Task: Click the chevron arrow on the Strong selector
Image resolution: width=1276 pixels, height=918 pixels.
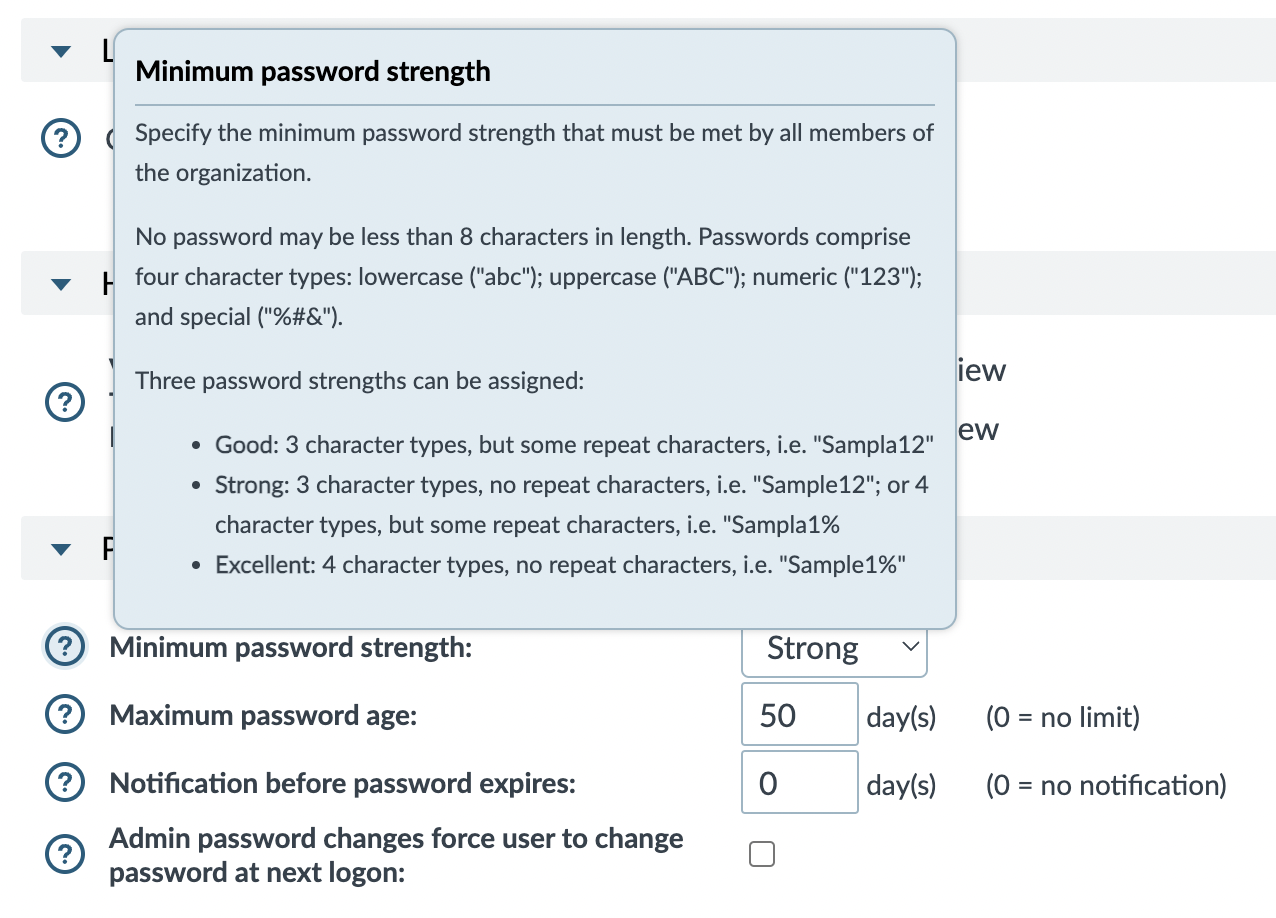Action: point(910,647)
